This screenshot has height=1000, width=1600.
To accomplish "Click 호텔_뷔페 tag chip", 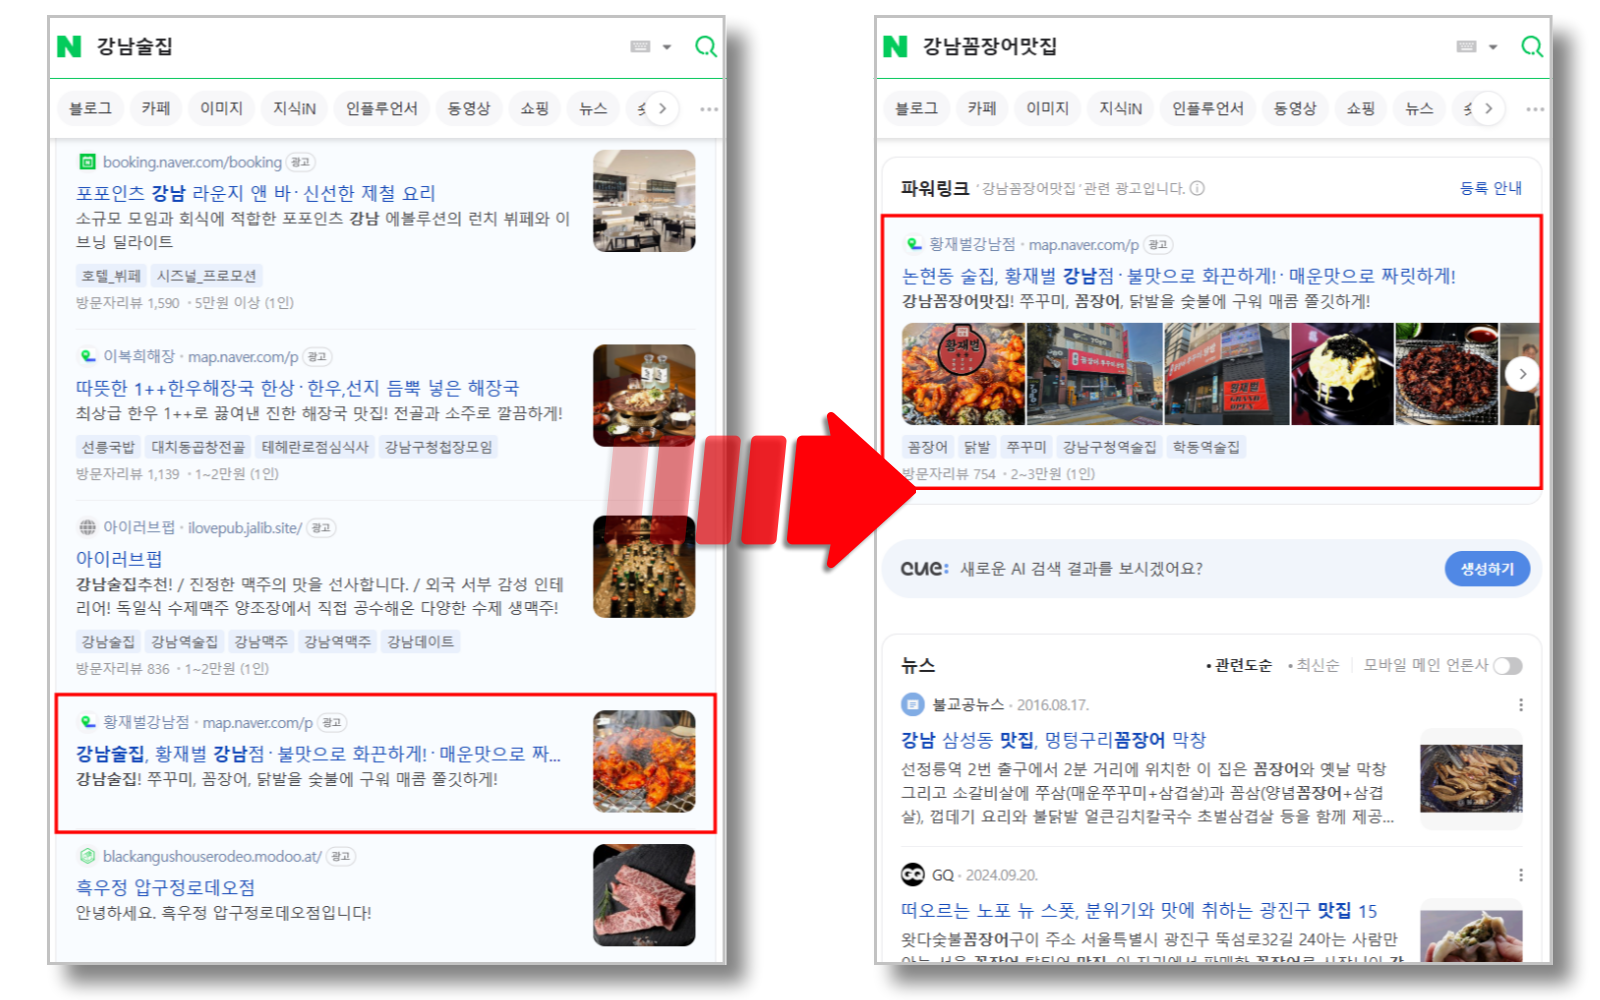I will pyautogui.click(x=112, y=276).
